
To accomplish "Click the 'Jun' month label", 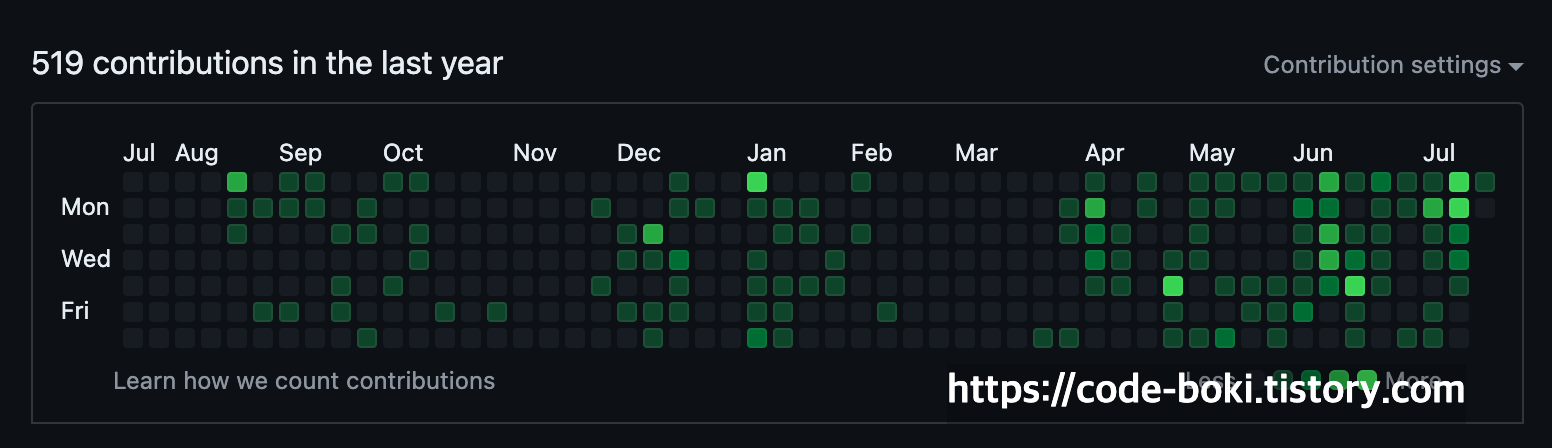I will 1313,153.
